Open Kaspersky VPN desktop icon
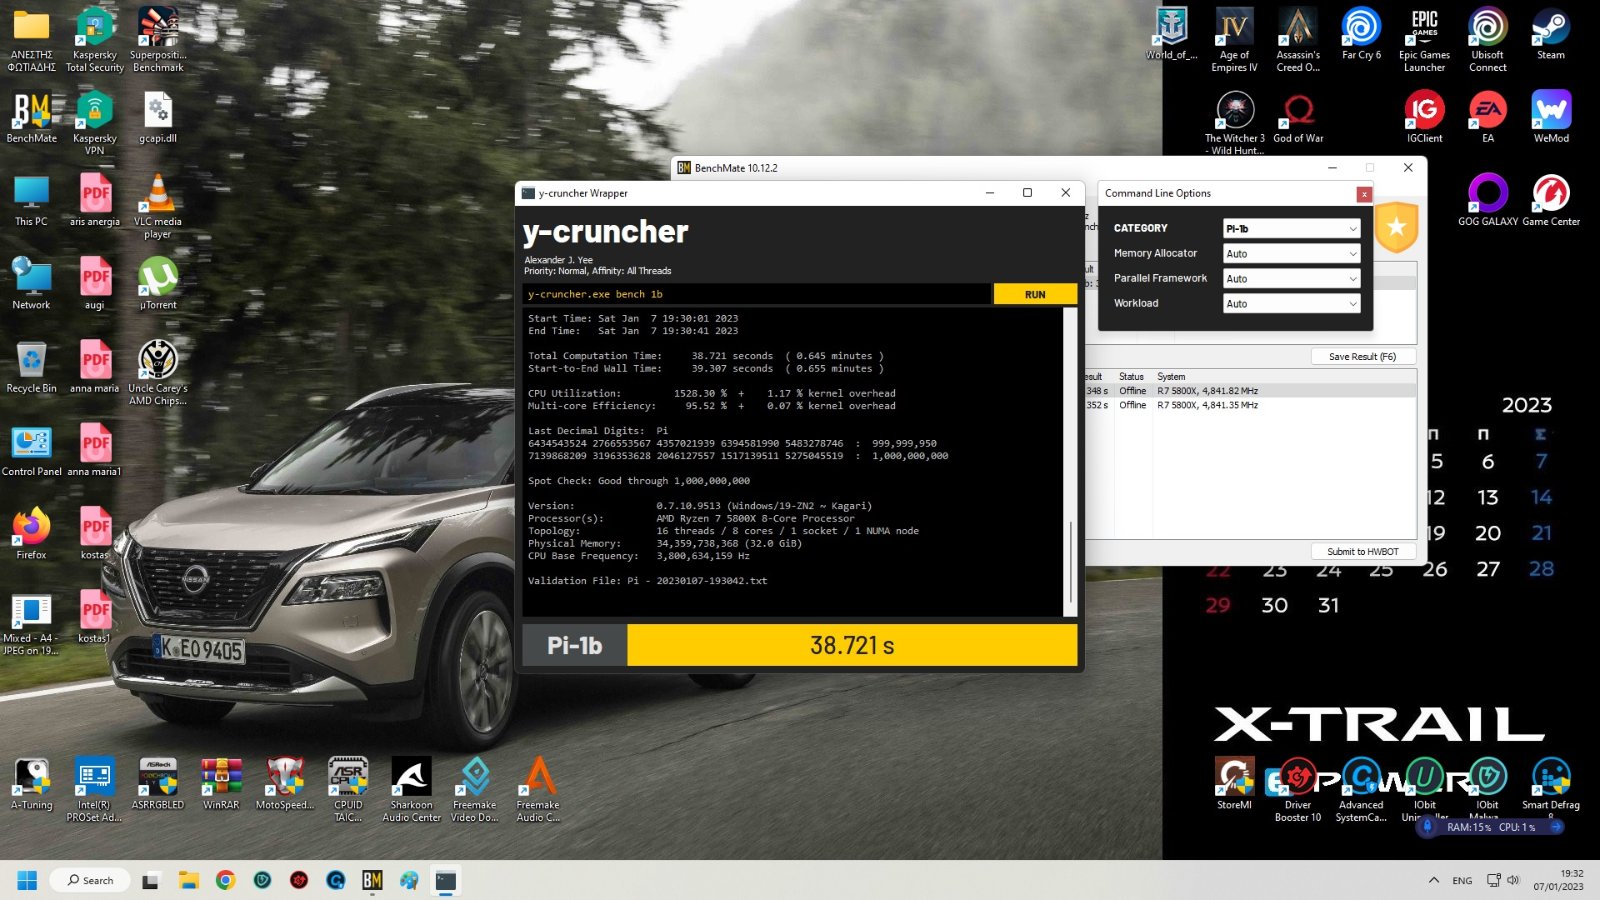 click(94, 123)
